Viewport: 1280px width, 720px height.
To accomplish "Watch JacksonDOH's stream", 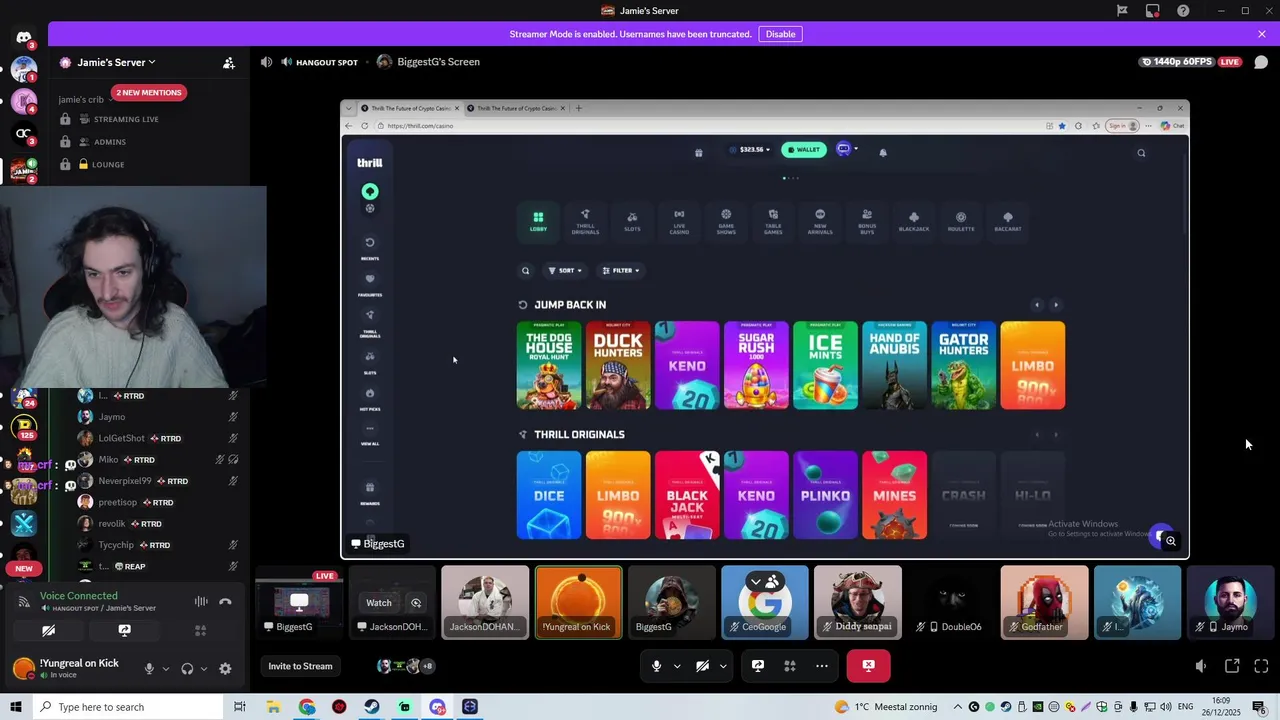I will pyautogui.click(x=379, y=603).
